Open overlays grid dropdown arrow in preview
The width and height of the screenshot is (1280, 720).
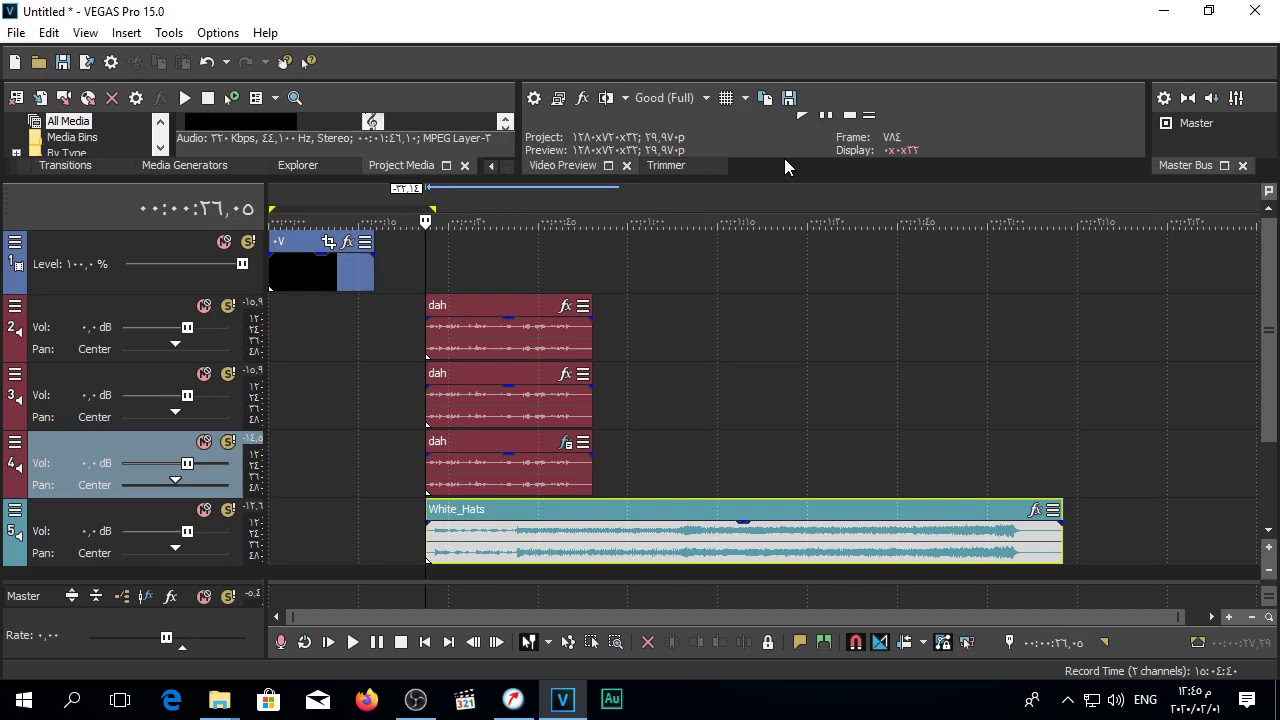745,98
